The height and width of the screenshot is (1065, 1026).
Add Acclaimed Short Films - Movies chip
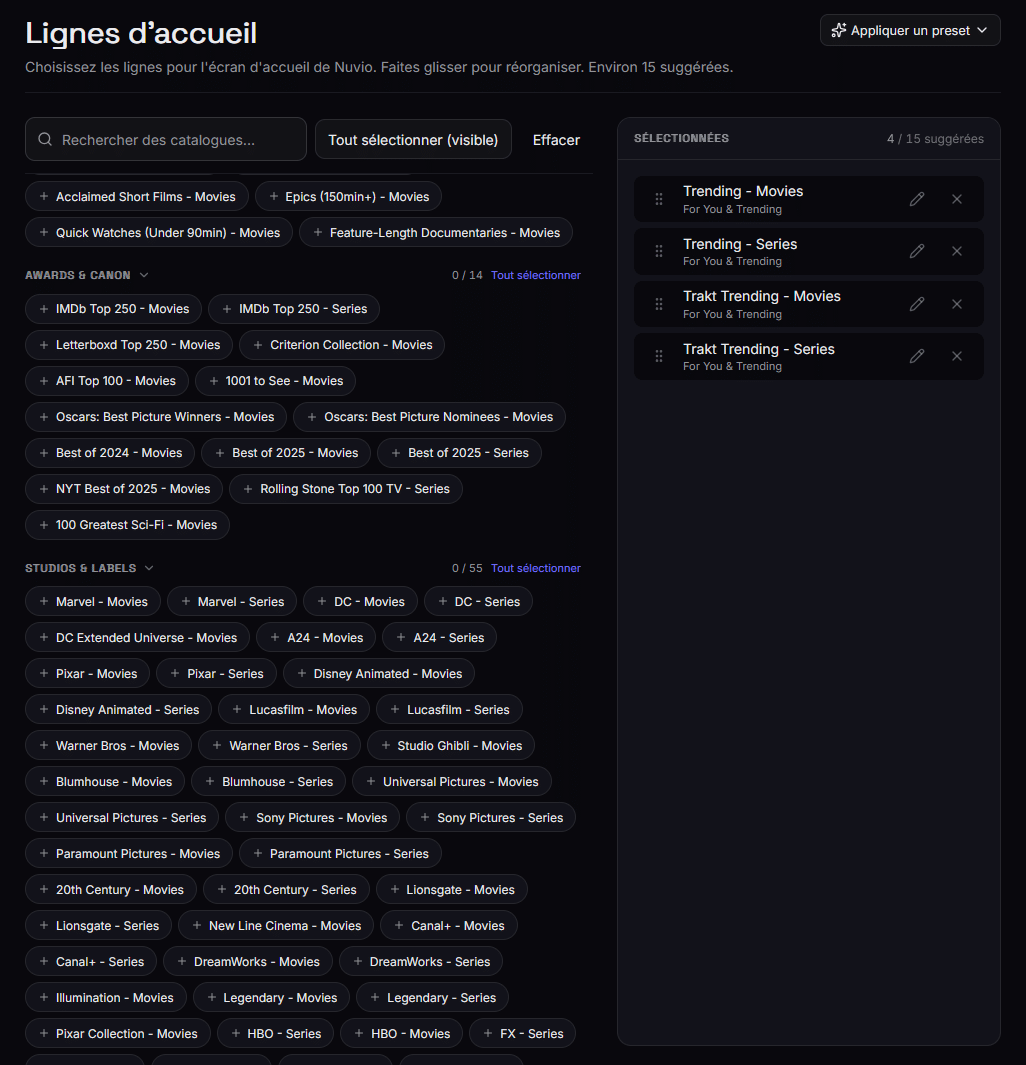pos(136,197)
